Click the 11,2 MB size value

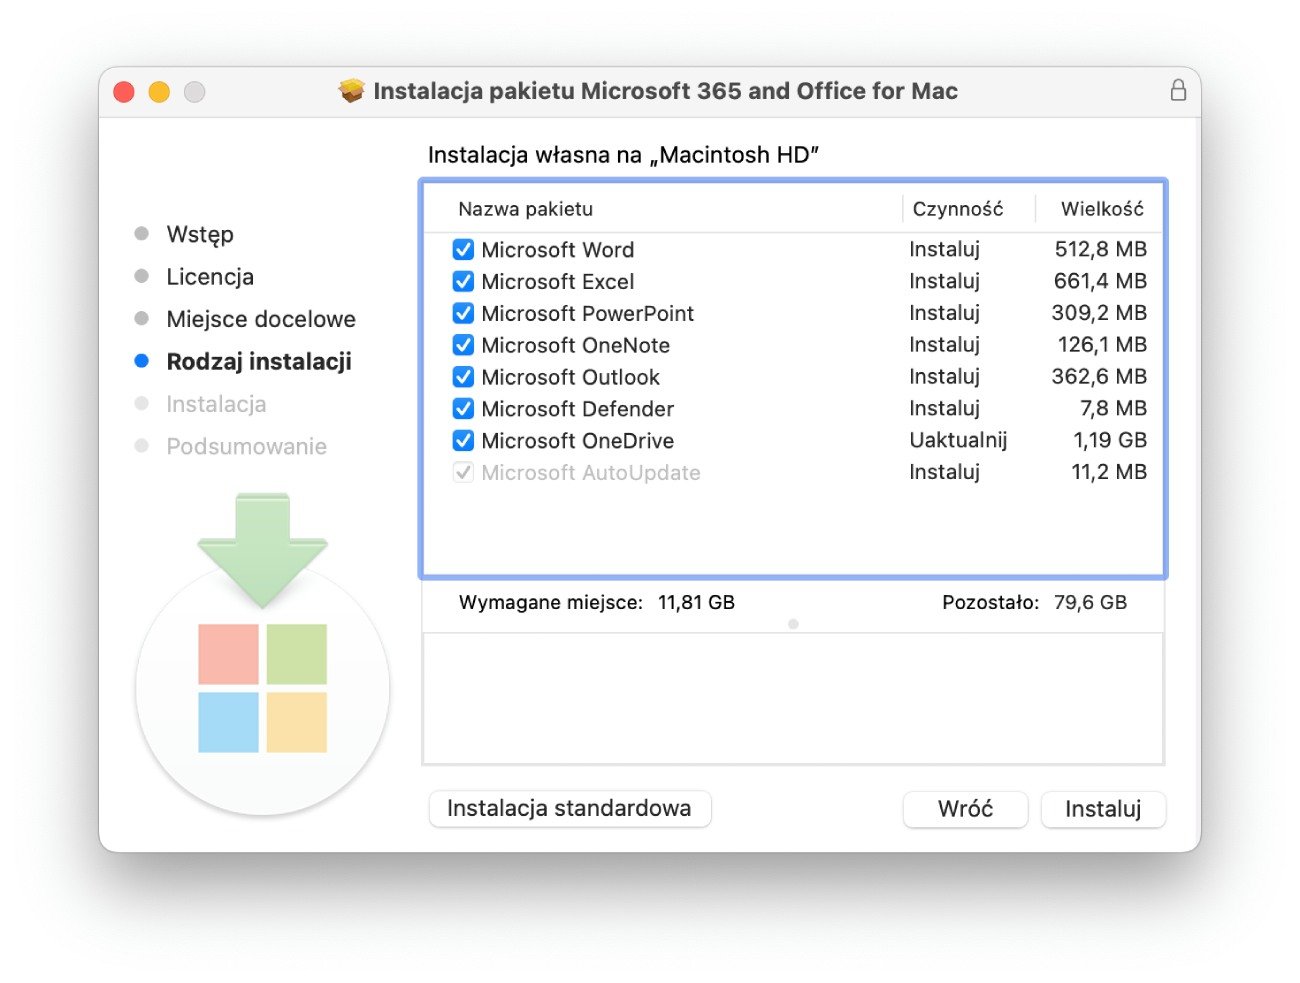pyautogui.click(x=1109, y=472)
